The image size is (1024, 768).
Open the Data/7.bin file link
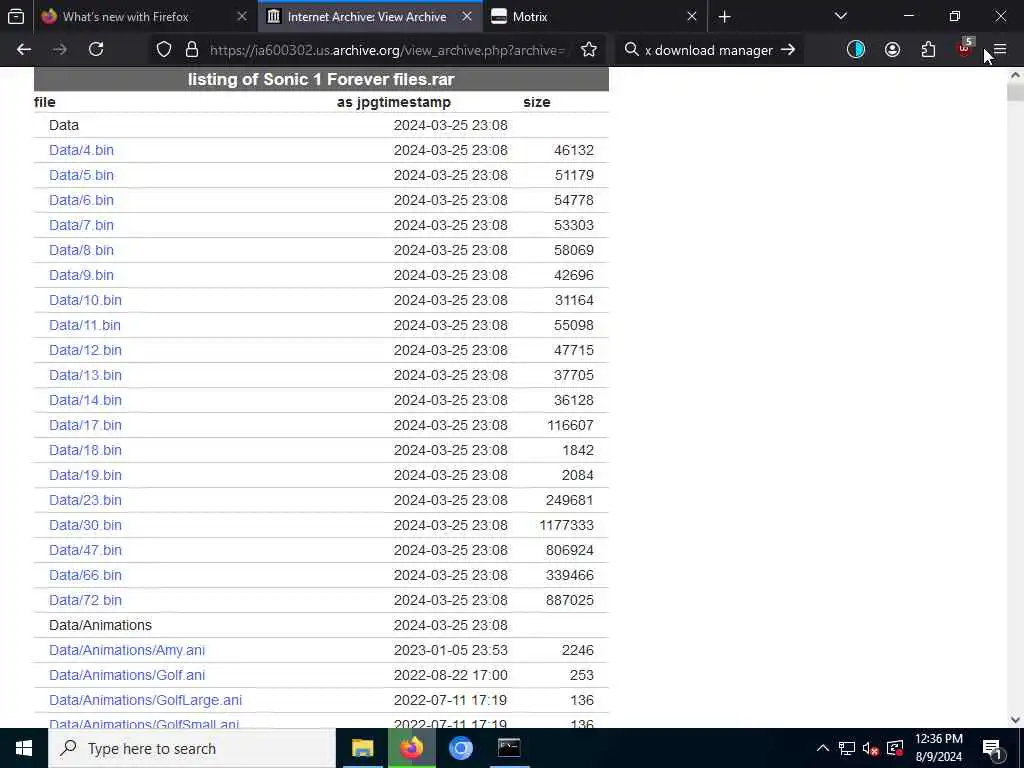click(82, 225)
